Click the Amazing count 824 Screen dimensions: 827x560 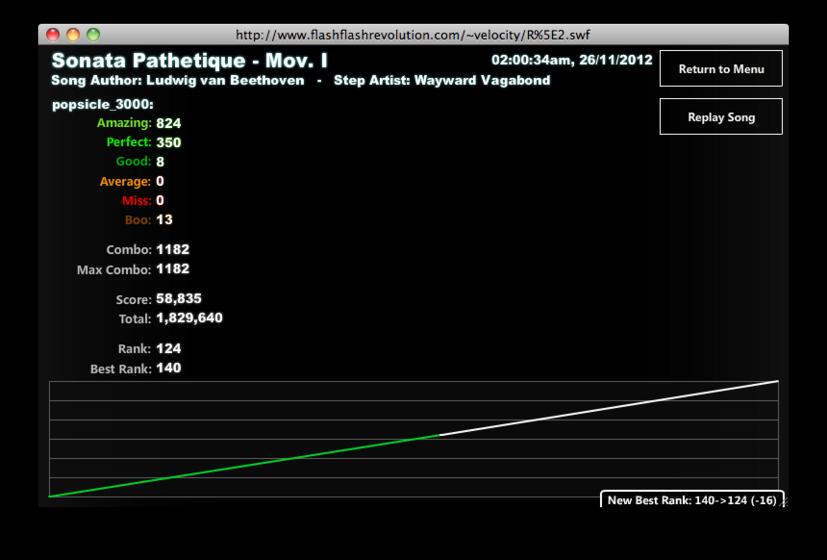[169, 123]
